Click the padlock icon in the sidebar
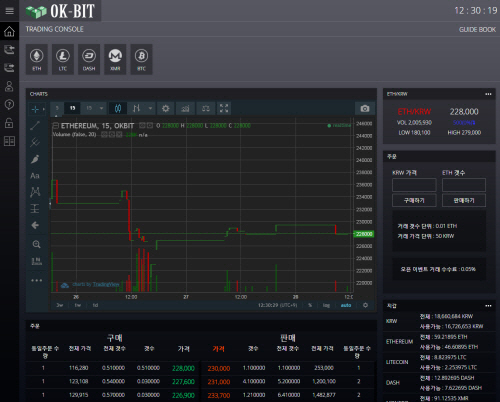 9,123
